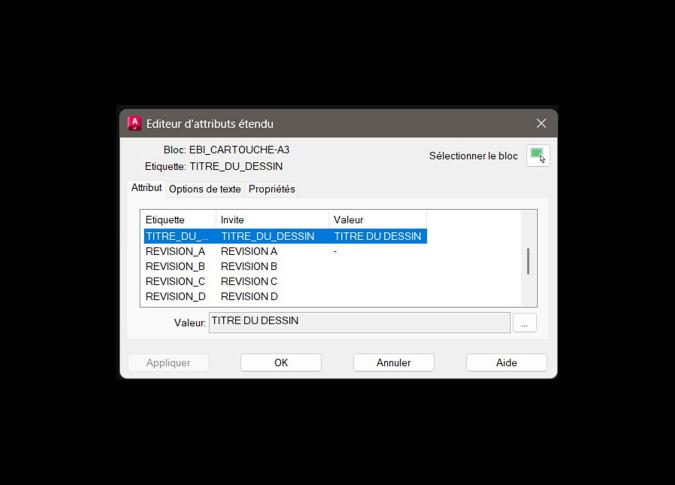The height and width of the screenshot is (485, 675).
Task: Click the Sélectionner le bloc icon button
Action: [x=538, y=156]
